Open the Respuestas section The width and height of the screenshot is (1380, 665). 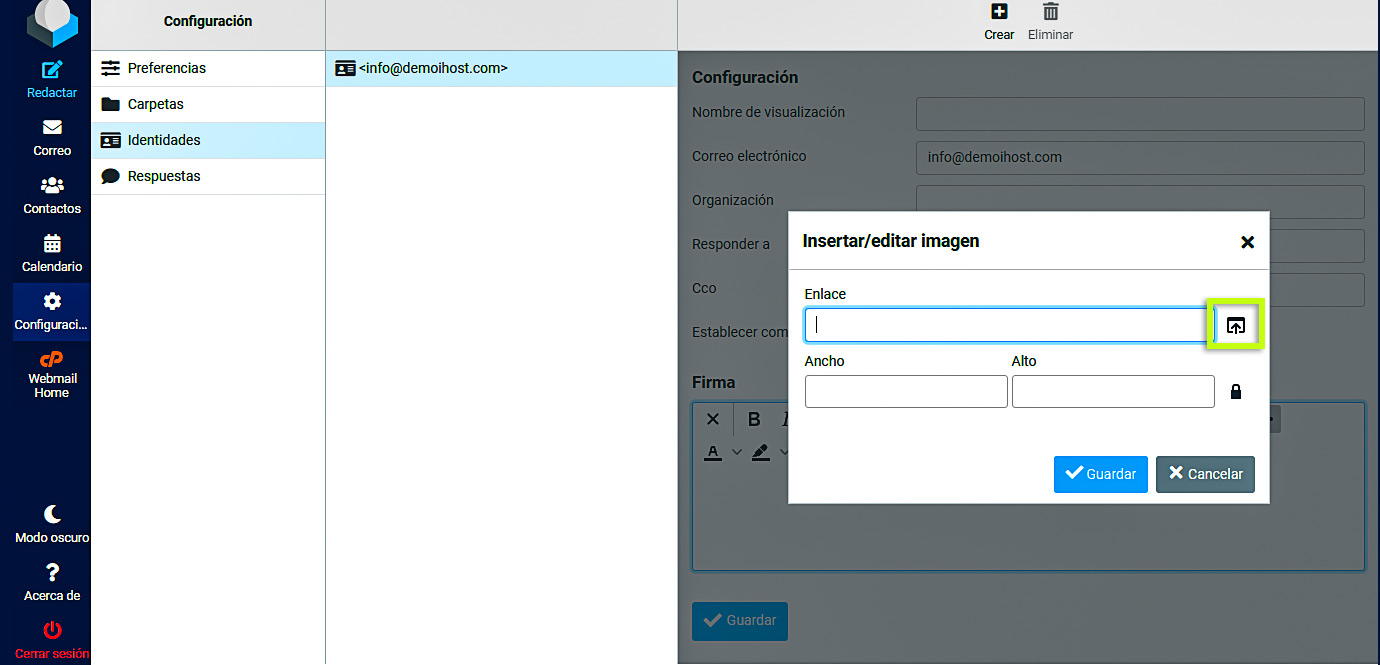163,176
